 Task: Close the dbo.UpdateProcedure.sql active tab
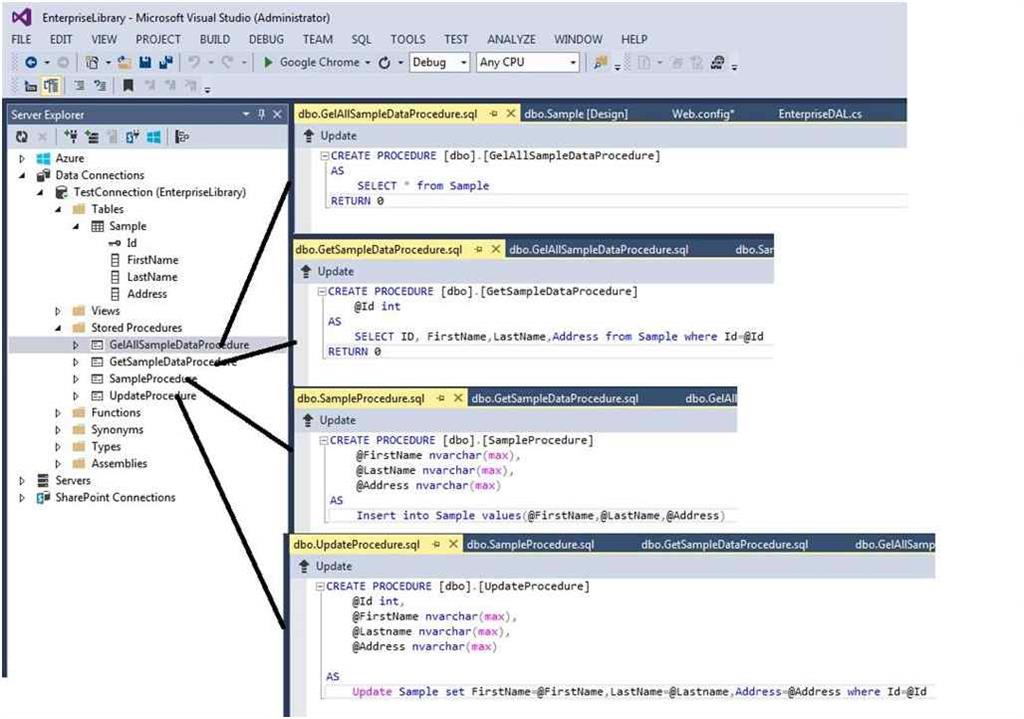(x=453, y=544)
